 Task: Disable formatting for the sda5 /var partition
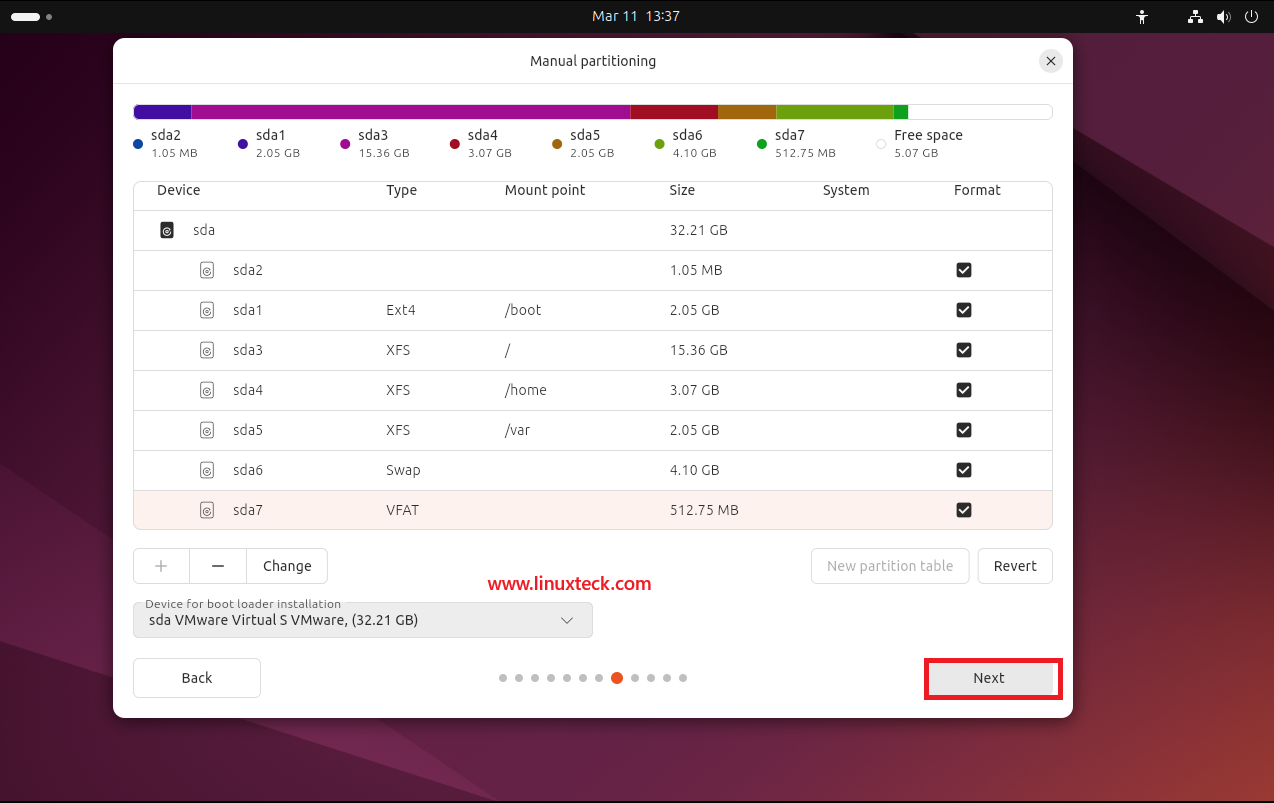coord(963,430)
